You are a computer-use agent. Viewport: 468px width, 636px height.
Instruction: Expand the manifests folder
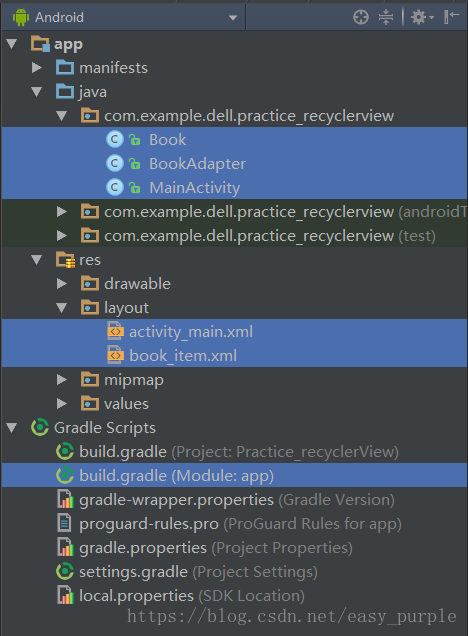coord(37,68)
